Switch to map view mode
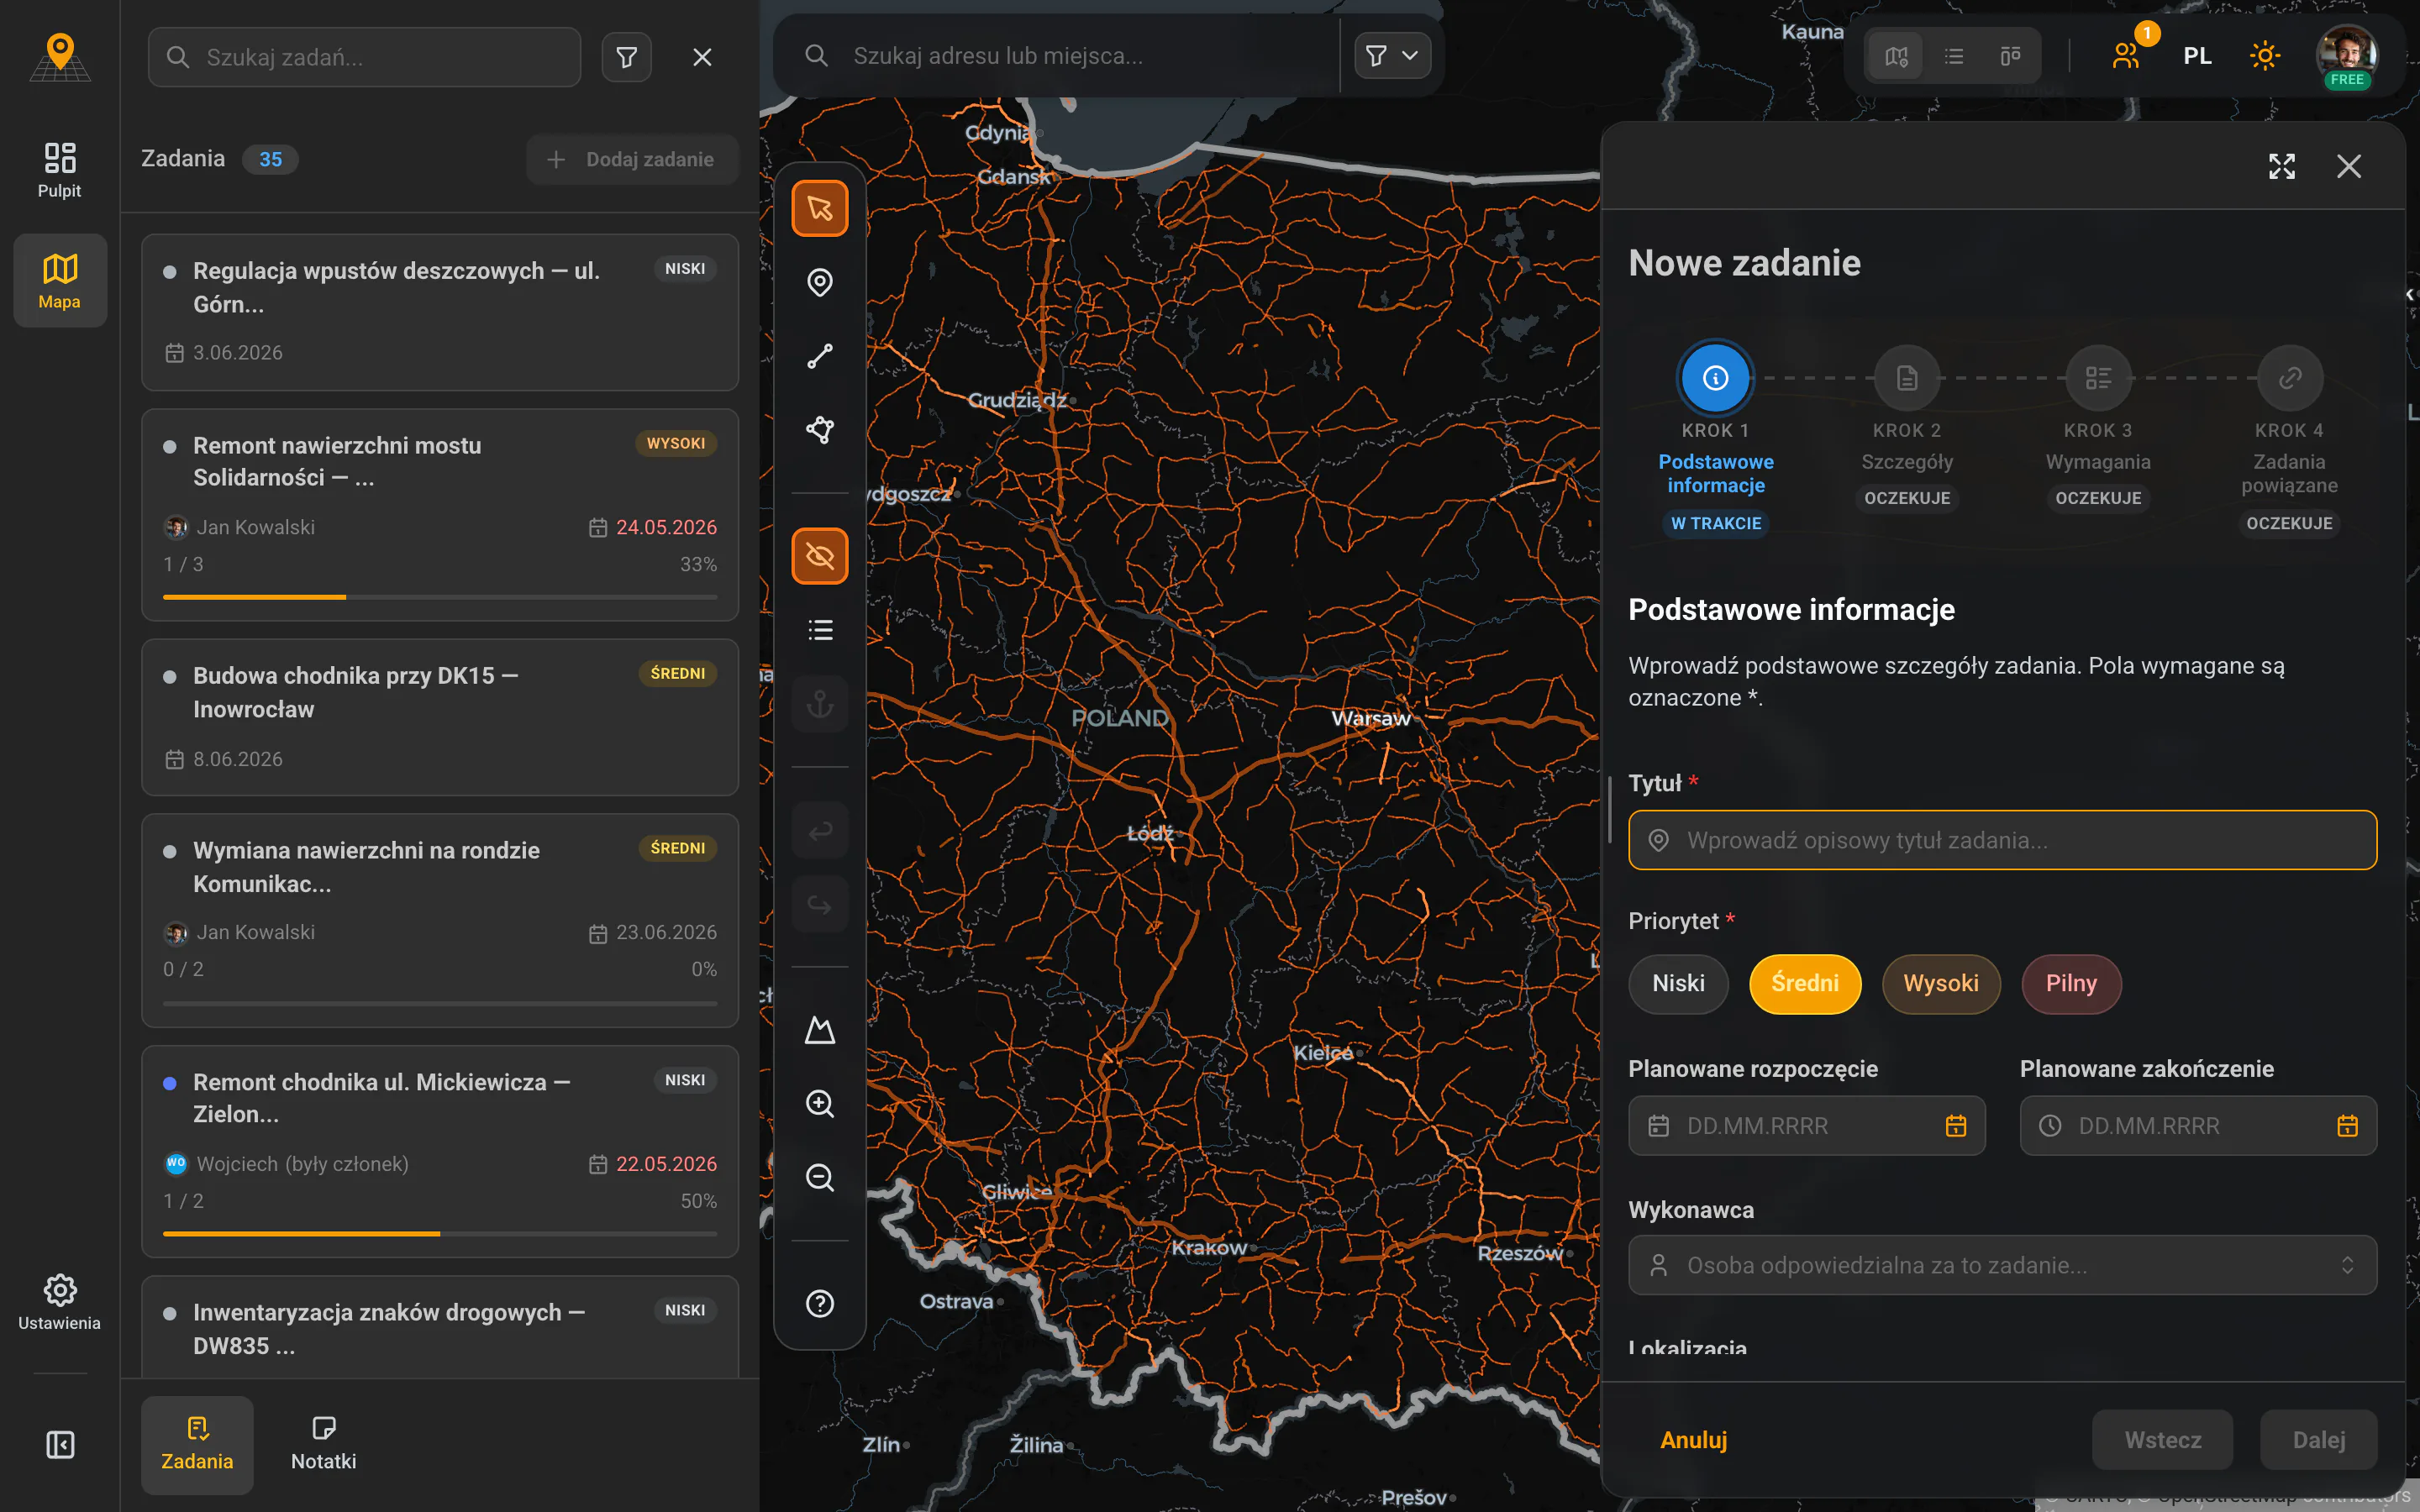 point(1897,56)
